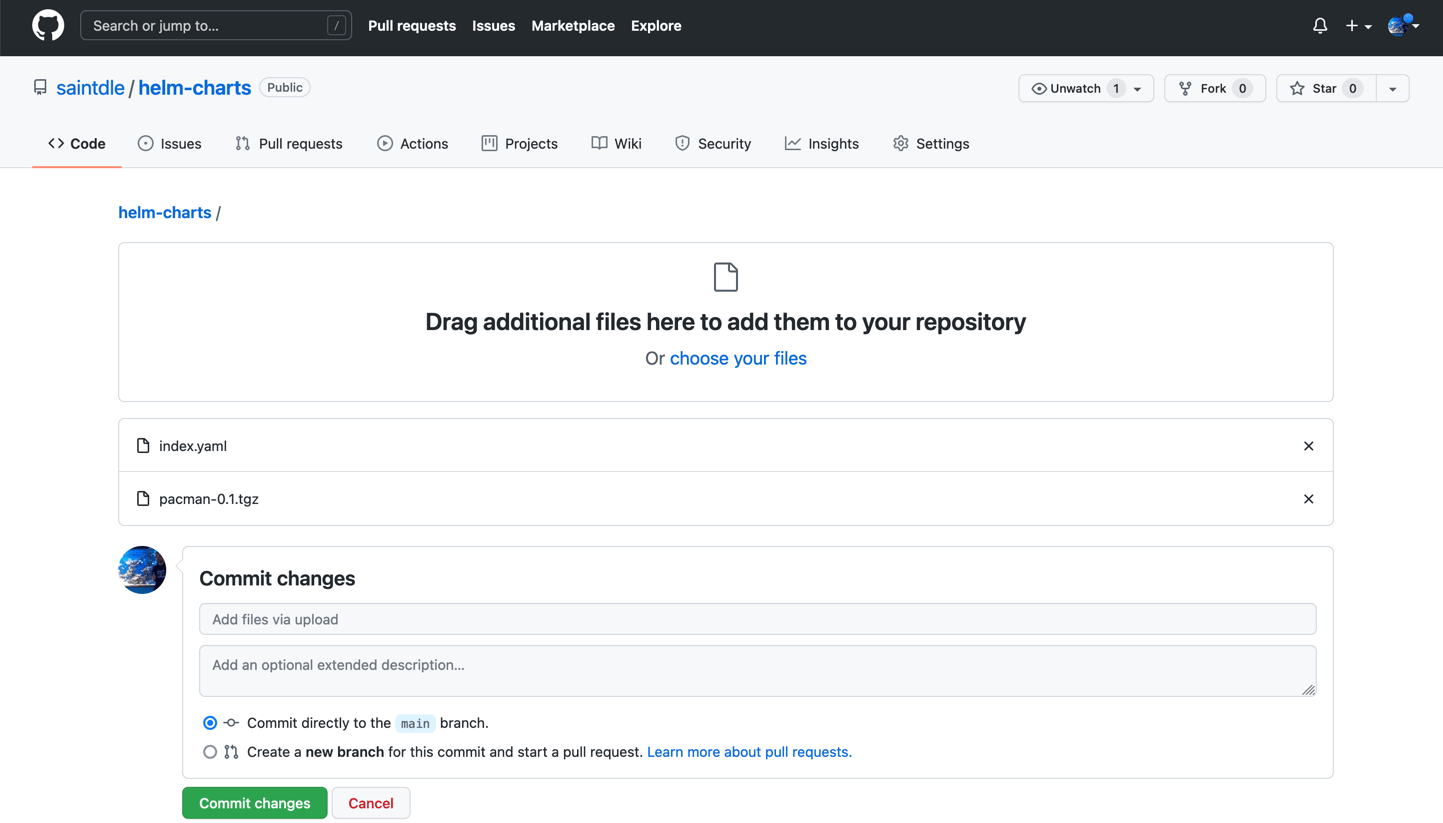Click the resize handle of description box
This screenshot has width=1443, height=823.
click(x=1308, y=689)
